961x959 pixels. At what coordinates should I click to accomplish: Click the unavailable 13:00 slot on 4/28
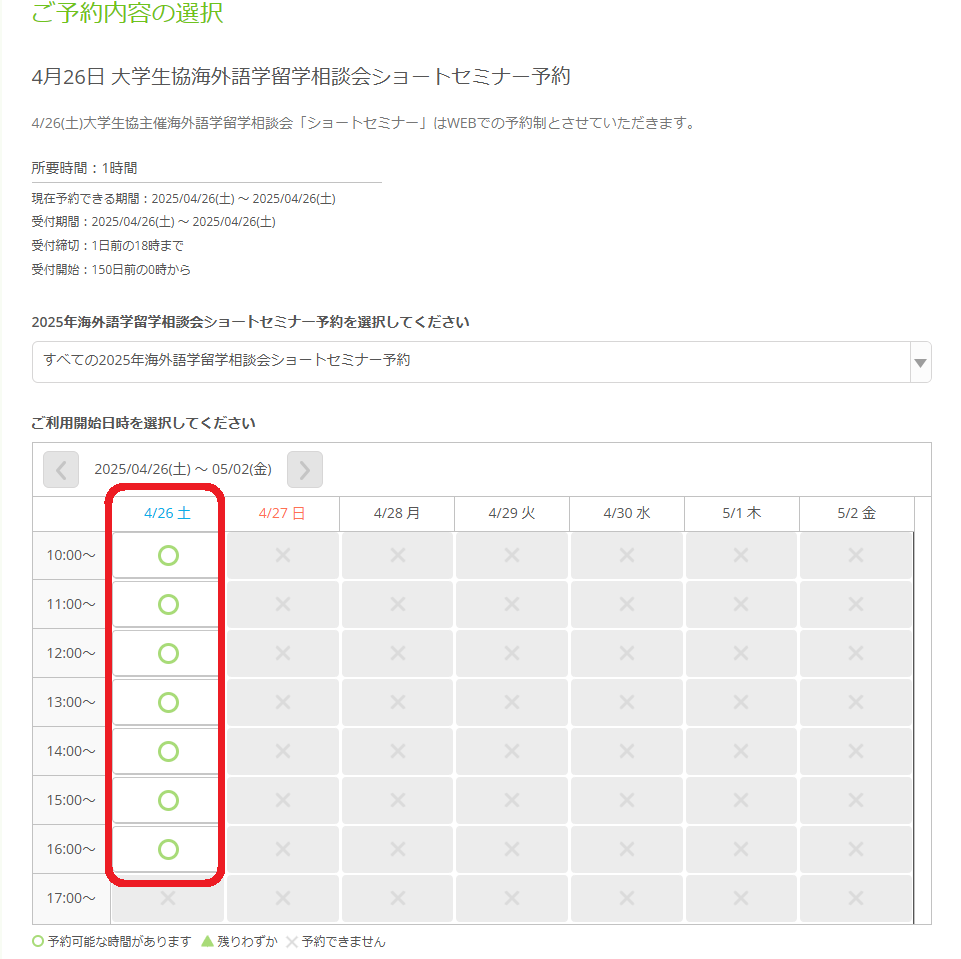tap(398, 702)
